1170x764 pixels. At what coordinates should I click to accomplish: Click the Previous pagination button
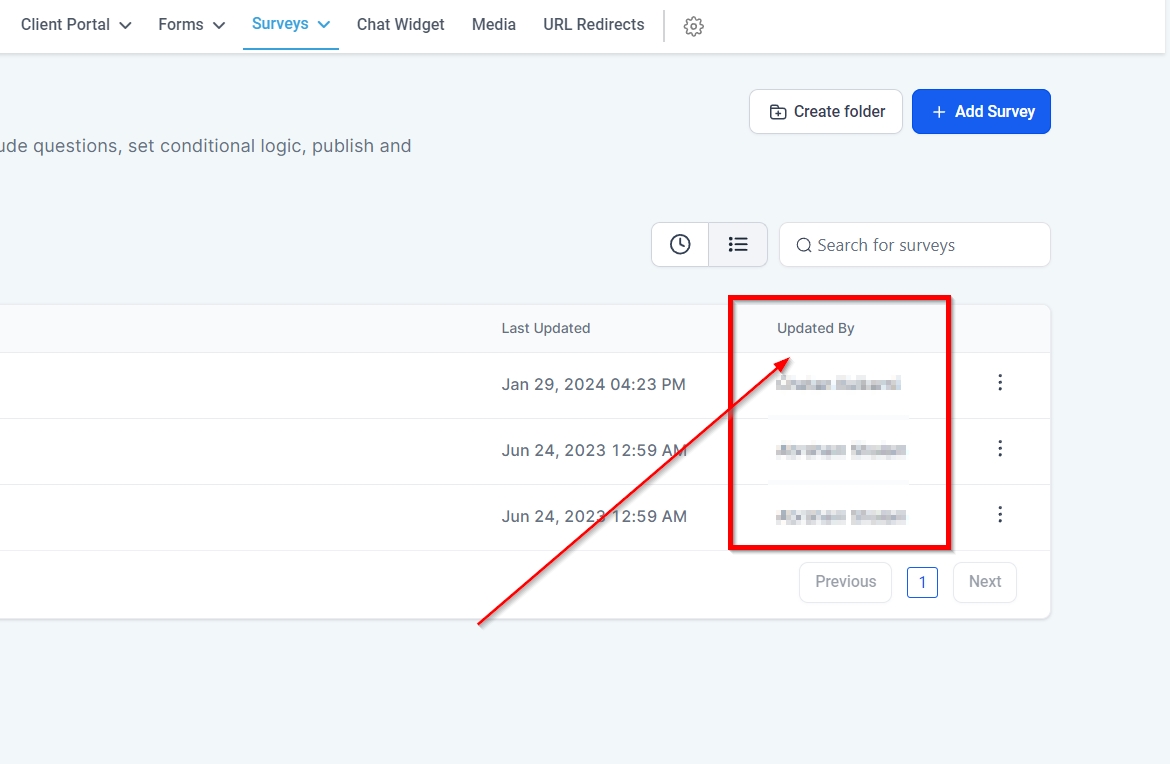[x=845, y=582]
